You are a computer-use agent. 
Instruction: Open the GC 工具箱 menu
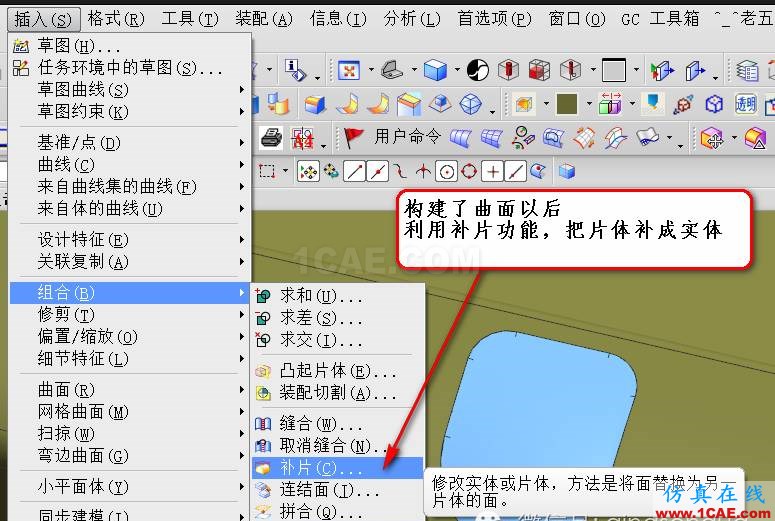[x=660, y=19]
